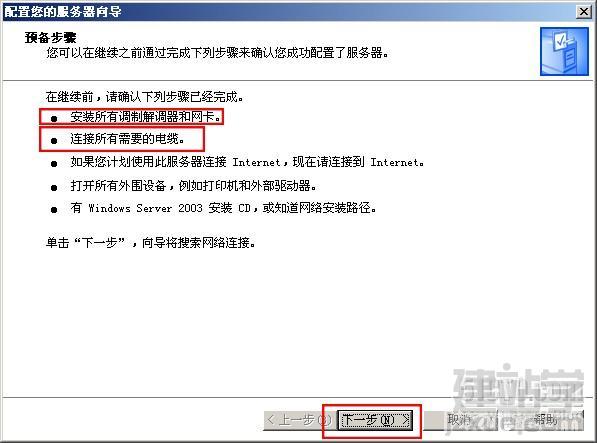Close the 配置您的服务器向导 dialog window
This screenshot has height=443, width=597.
583,12
